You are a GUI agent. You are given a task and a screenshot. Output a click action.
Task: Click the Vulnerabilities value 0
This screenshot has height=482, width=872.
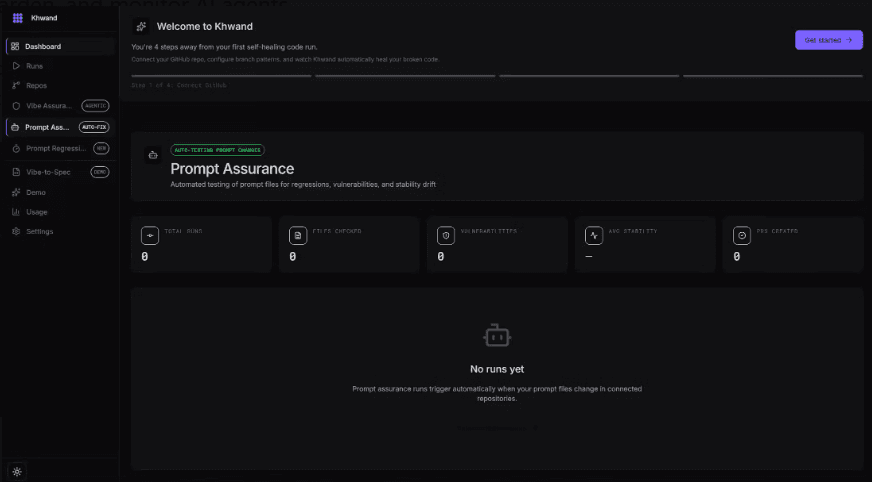[440, 257]
